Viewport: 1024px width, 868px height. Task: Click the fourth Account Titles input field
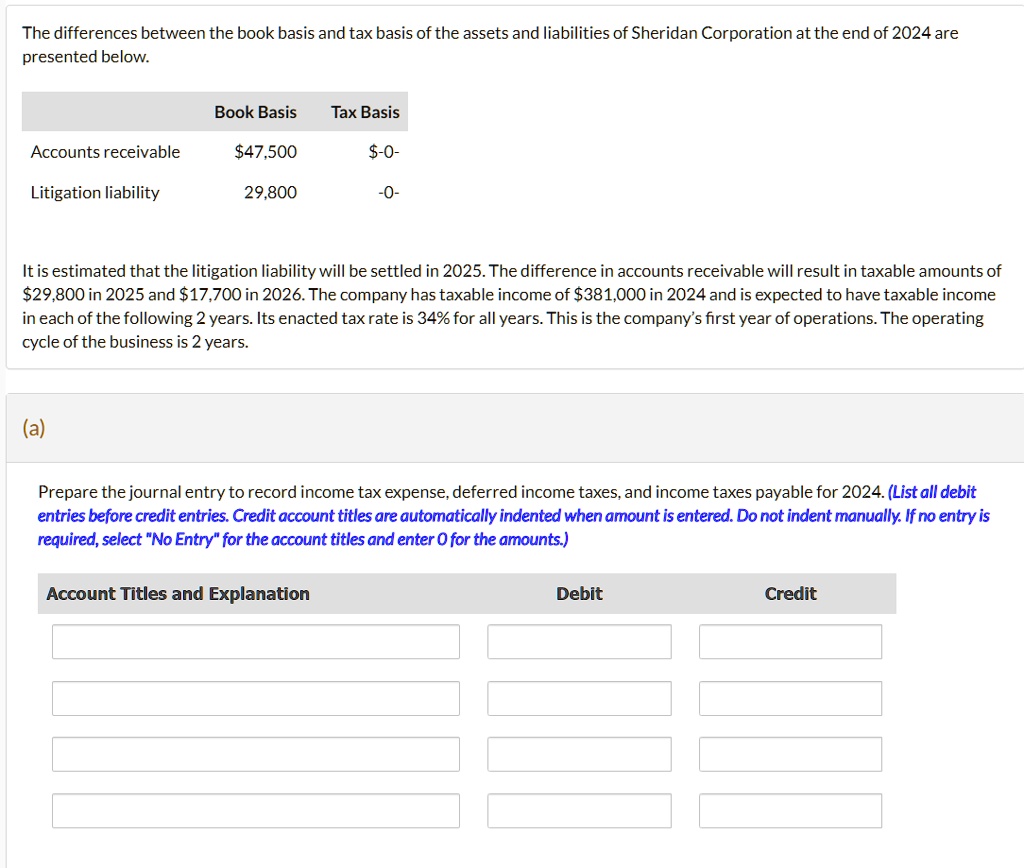255,810
